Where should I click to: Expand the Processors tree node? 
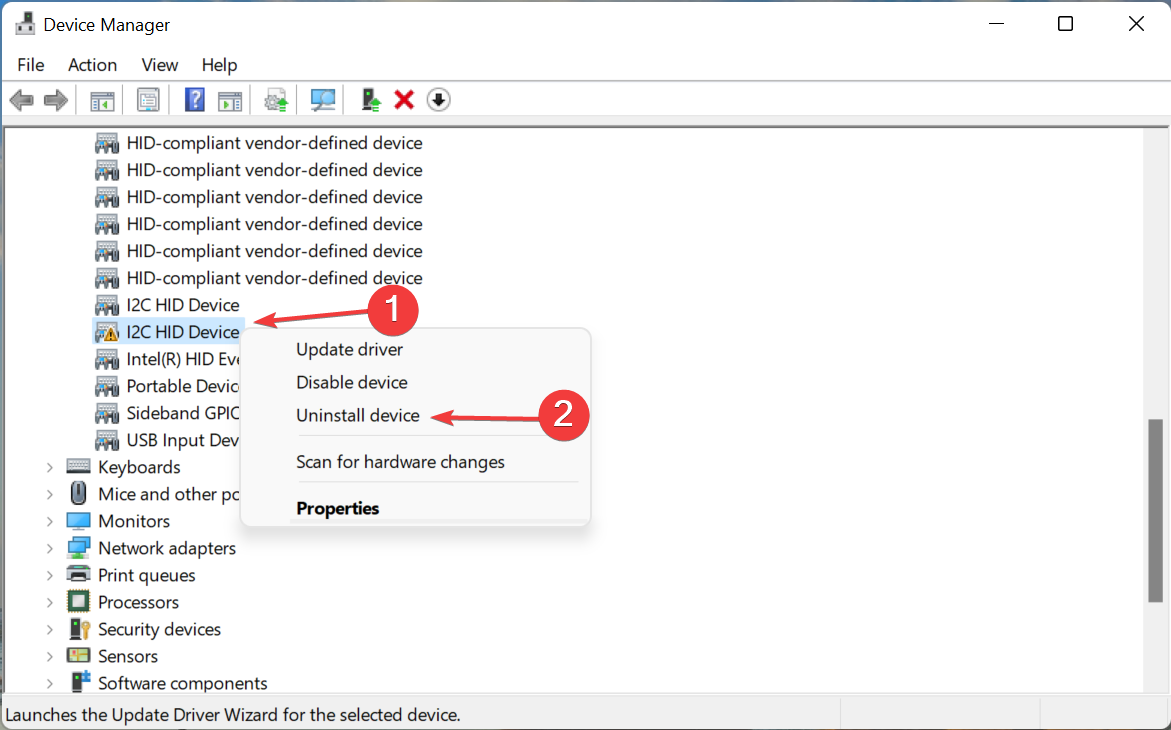[x=50, y=601]
